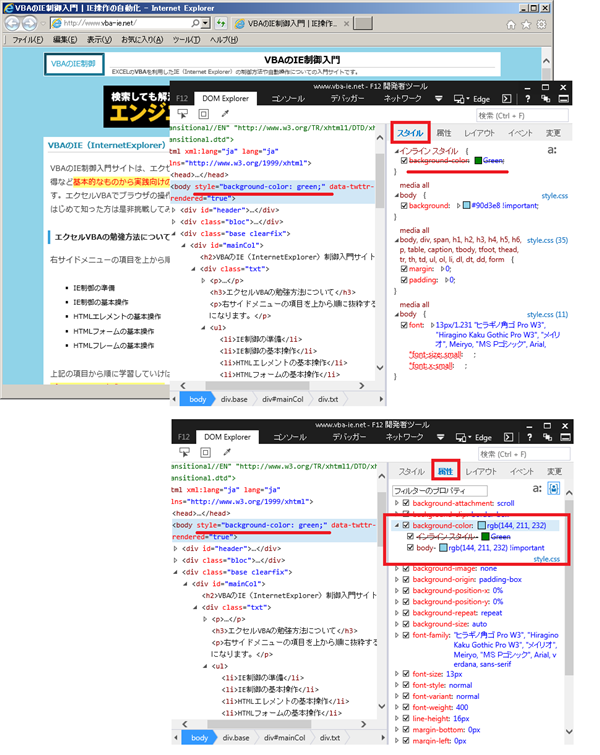Toggle box highlight icon in lower dev tools
600x755 pixels.
point(206,452)
